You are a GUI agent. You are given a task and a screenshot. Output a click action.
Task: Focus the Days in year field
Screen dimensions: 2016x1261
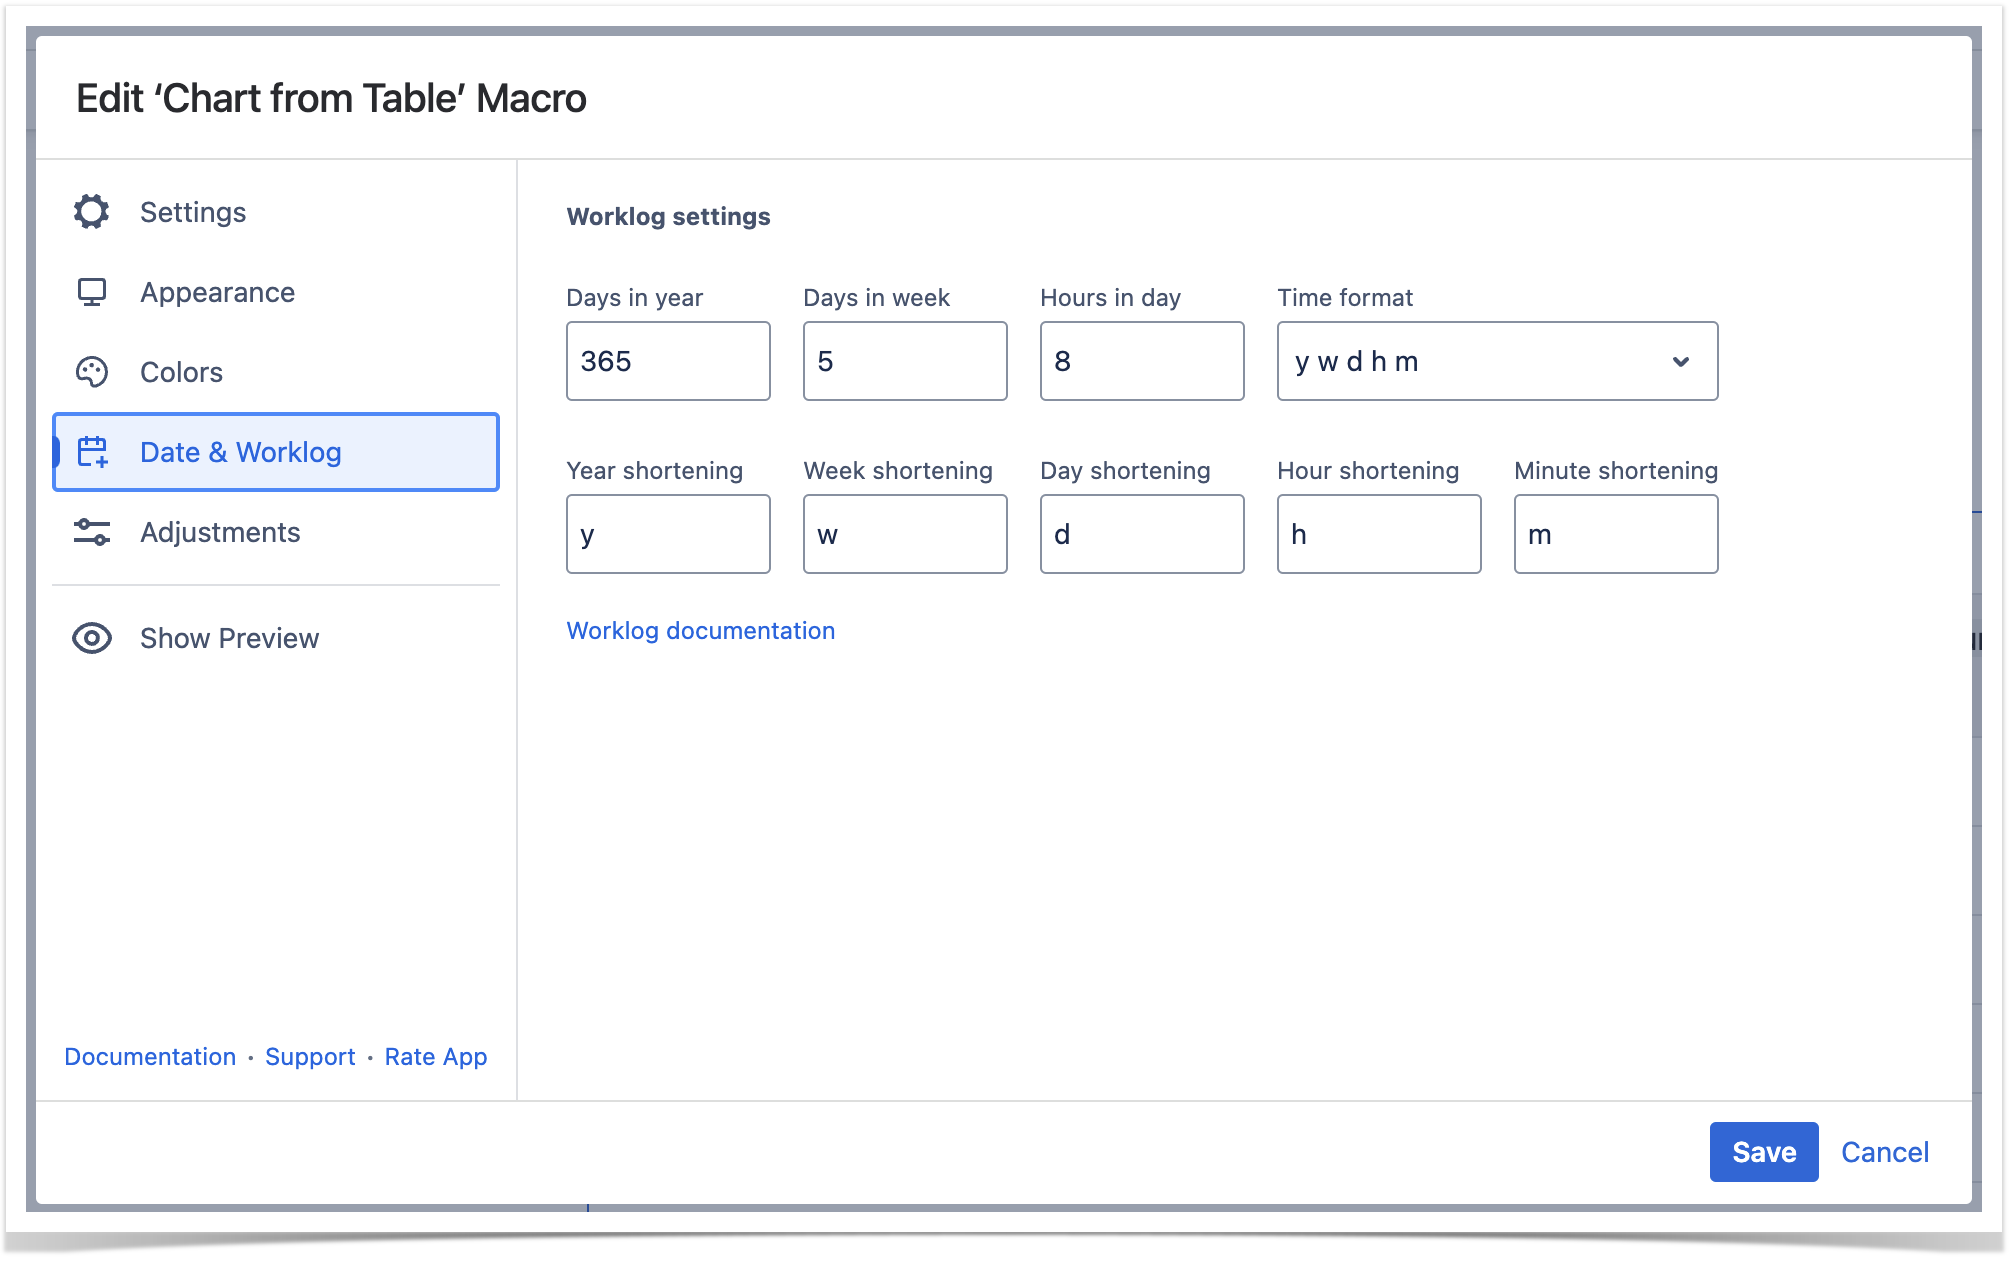point(668,361)
